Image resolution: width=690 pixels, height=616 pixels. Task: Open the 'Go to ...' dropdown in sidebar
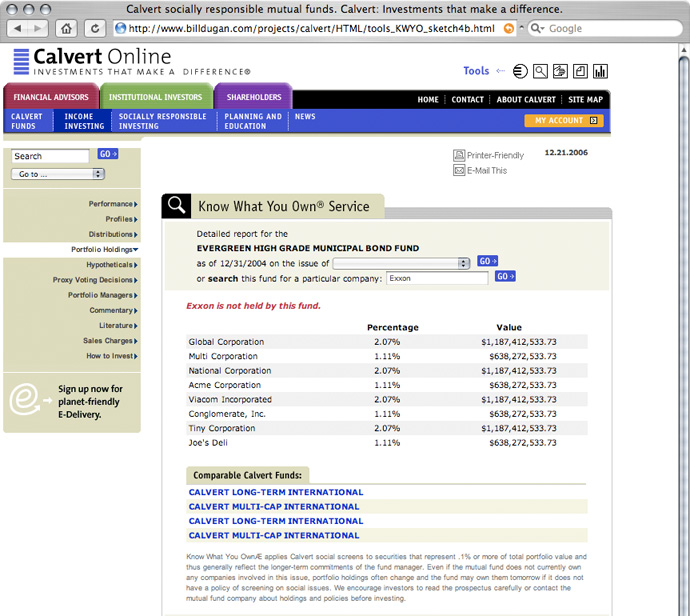(x=58, y=174)
